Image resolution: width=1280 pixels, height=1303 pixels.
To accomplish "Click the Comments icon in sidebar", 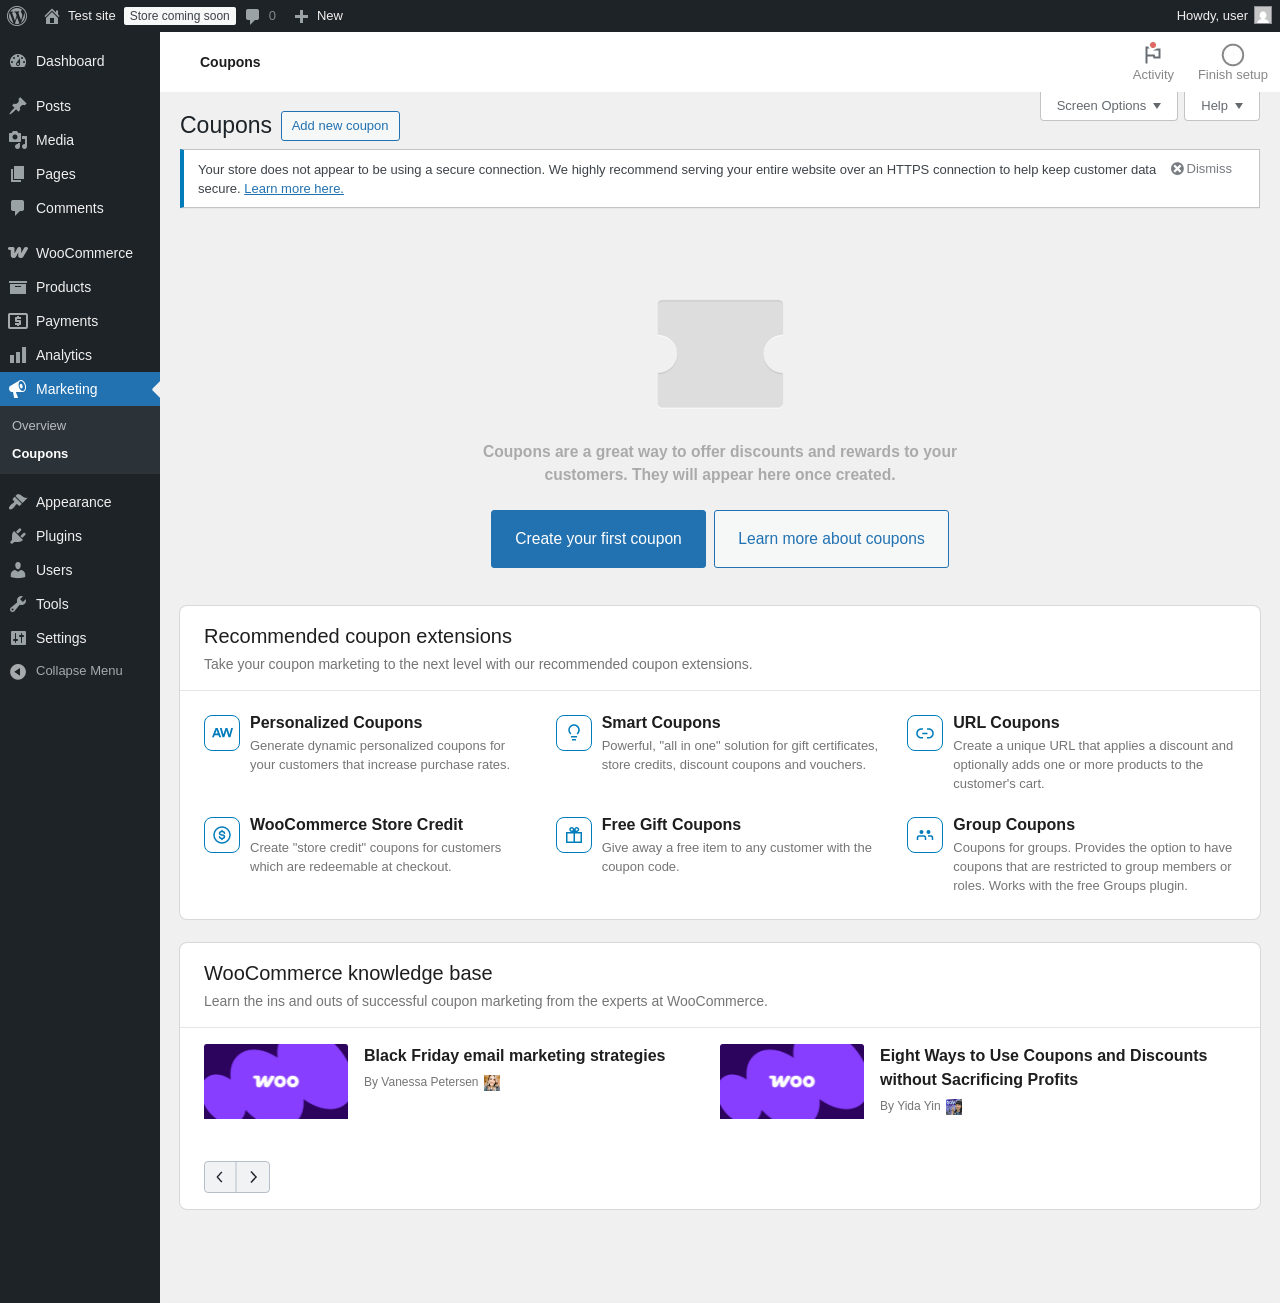I will click(18, 208).
